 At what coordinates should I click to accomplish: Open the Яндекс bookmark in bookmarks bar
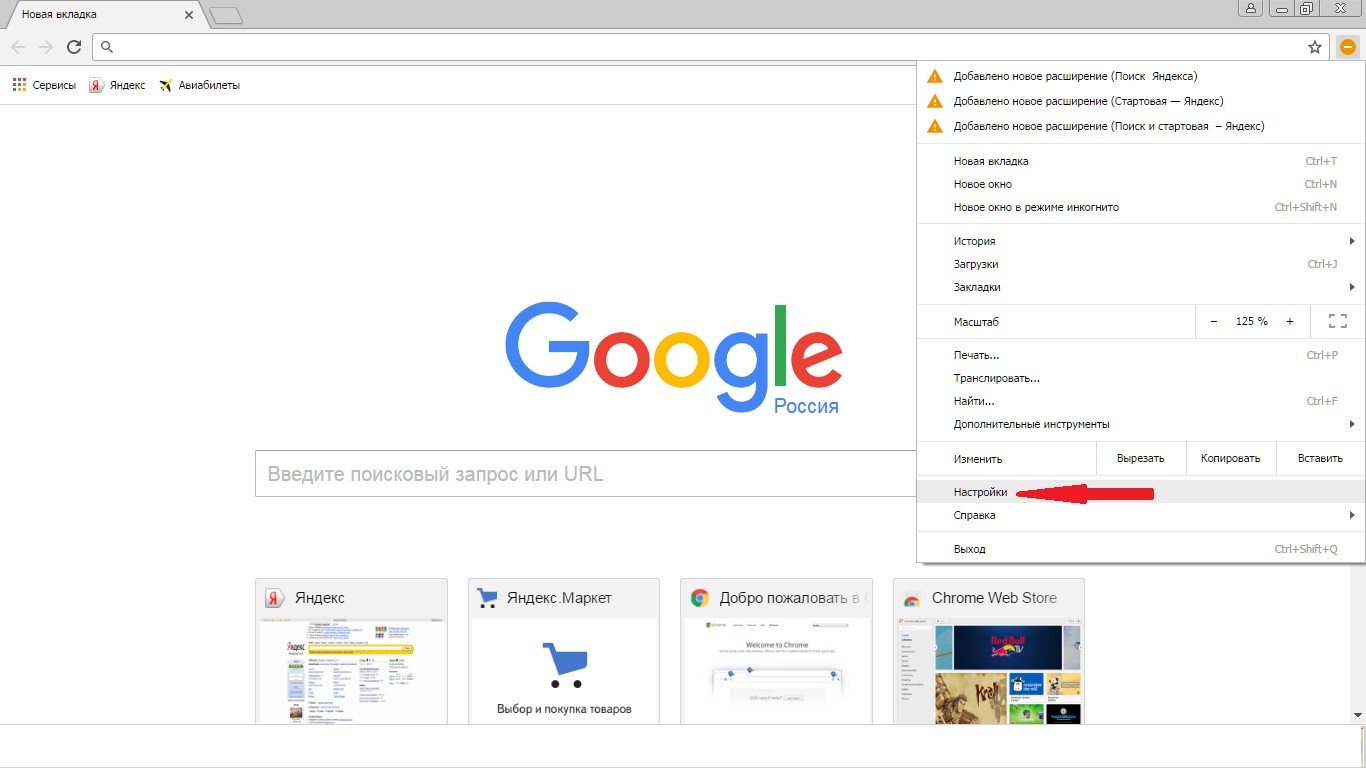pyautogui.click(x=117, y=85)
